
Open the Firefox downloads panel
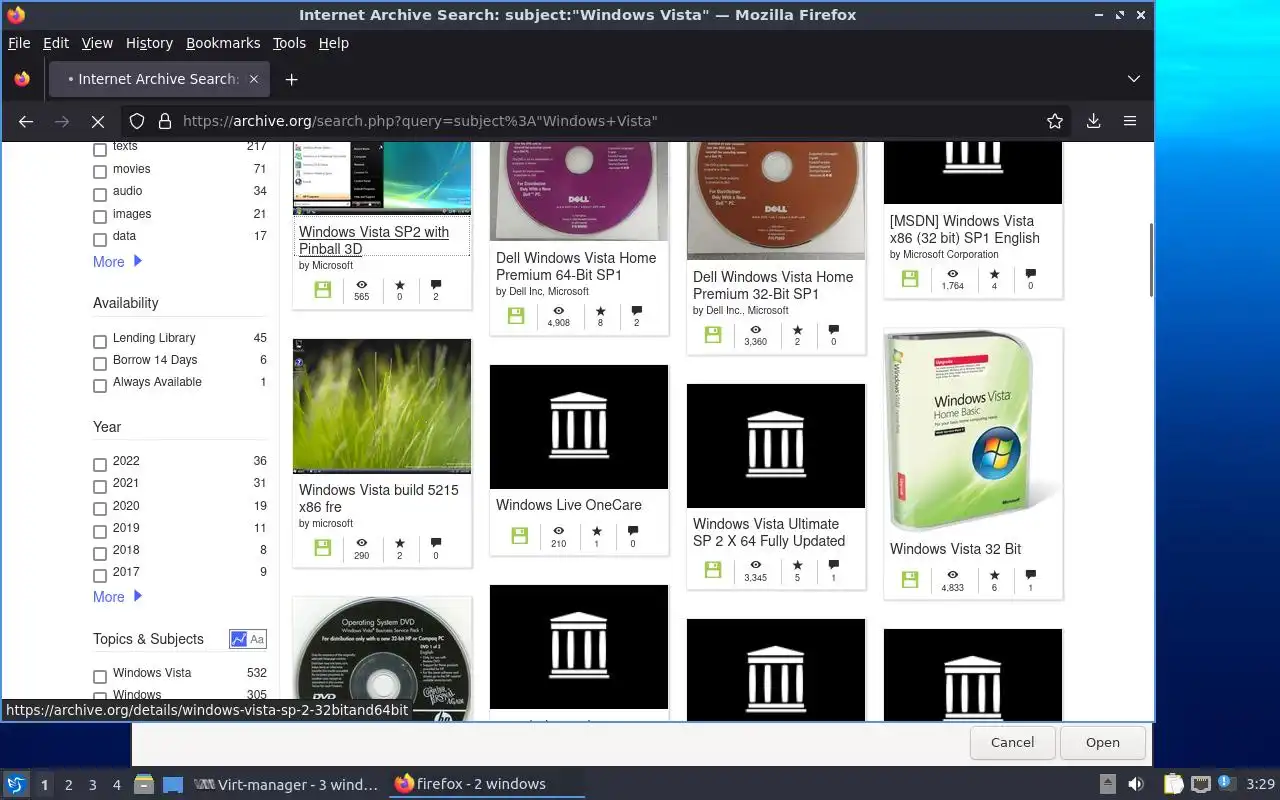(1093, 121)
